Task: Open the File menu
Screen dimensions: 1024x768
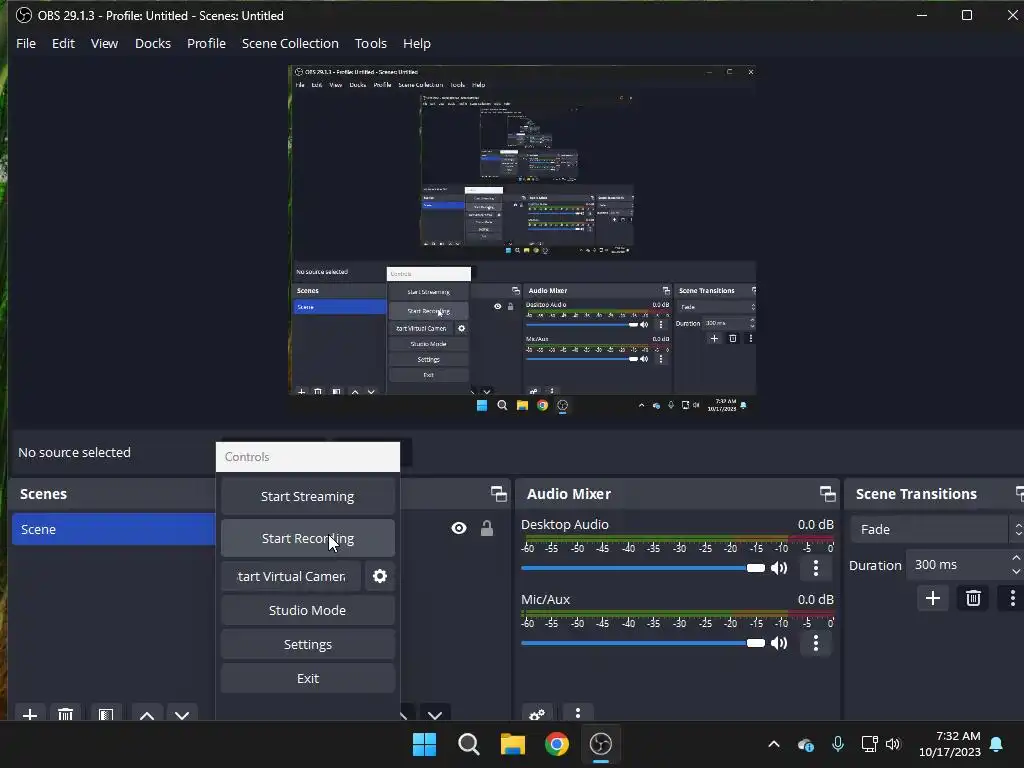Action: click(25, 43)
